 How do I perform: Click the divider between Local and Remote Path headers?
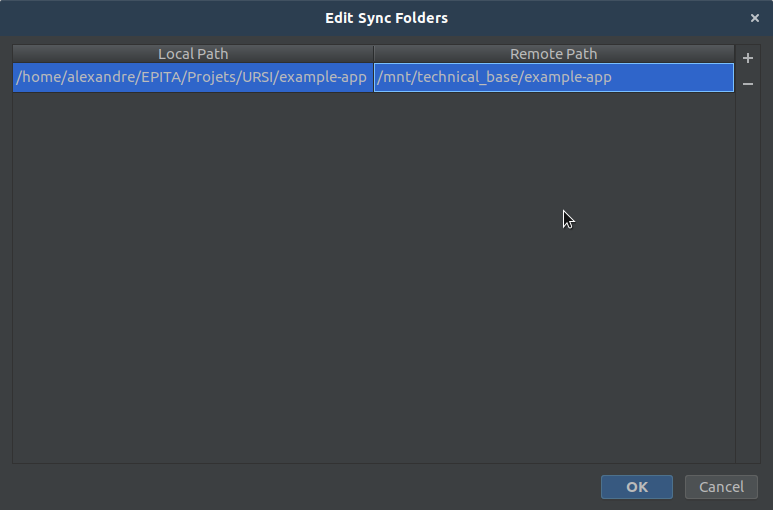click(x=374, y=54)
